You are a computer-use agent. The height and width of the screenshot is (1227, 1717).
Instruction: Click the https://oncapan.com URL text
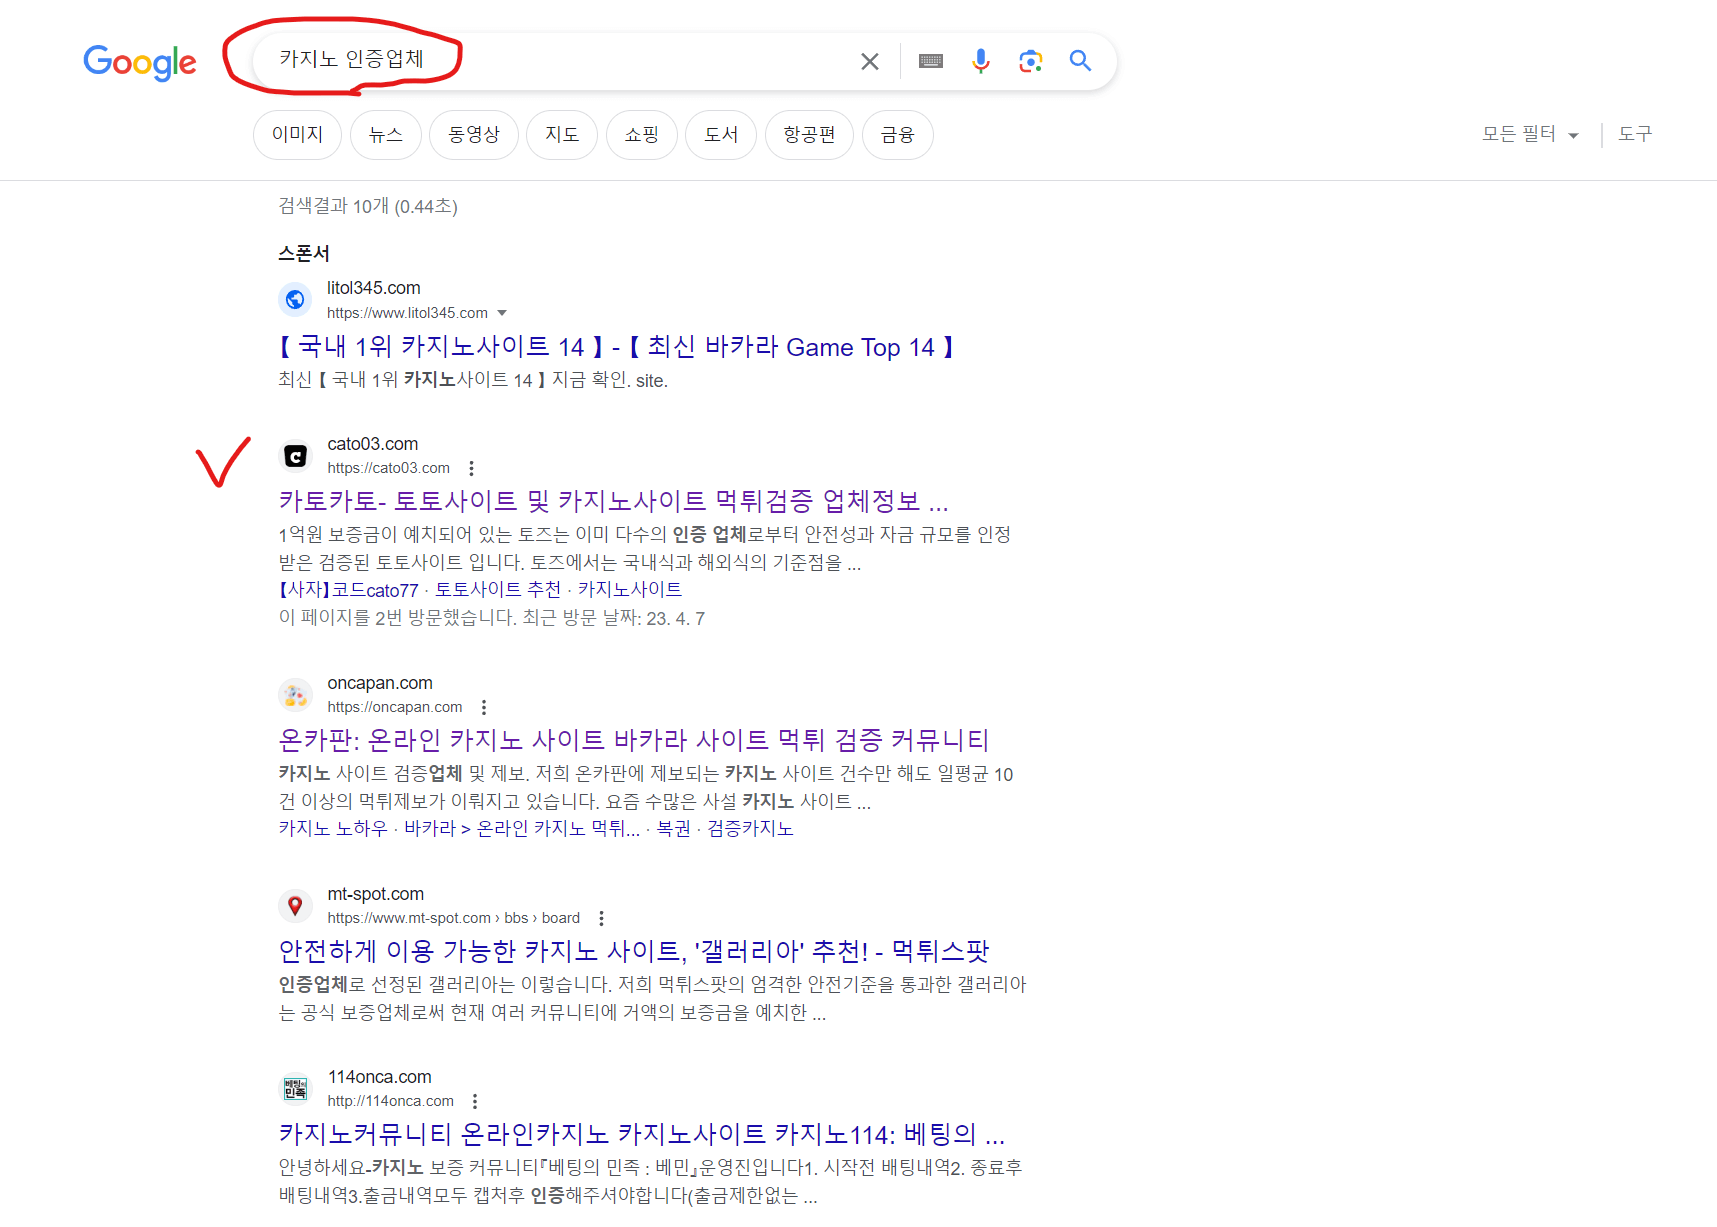tap(395, 707)
